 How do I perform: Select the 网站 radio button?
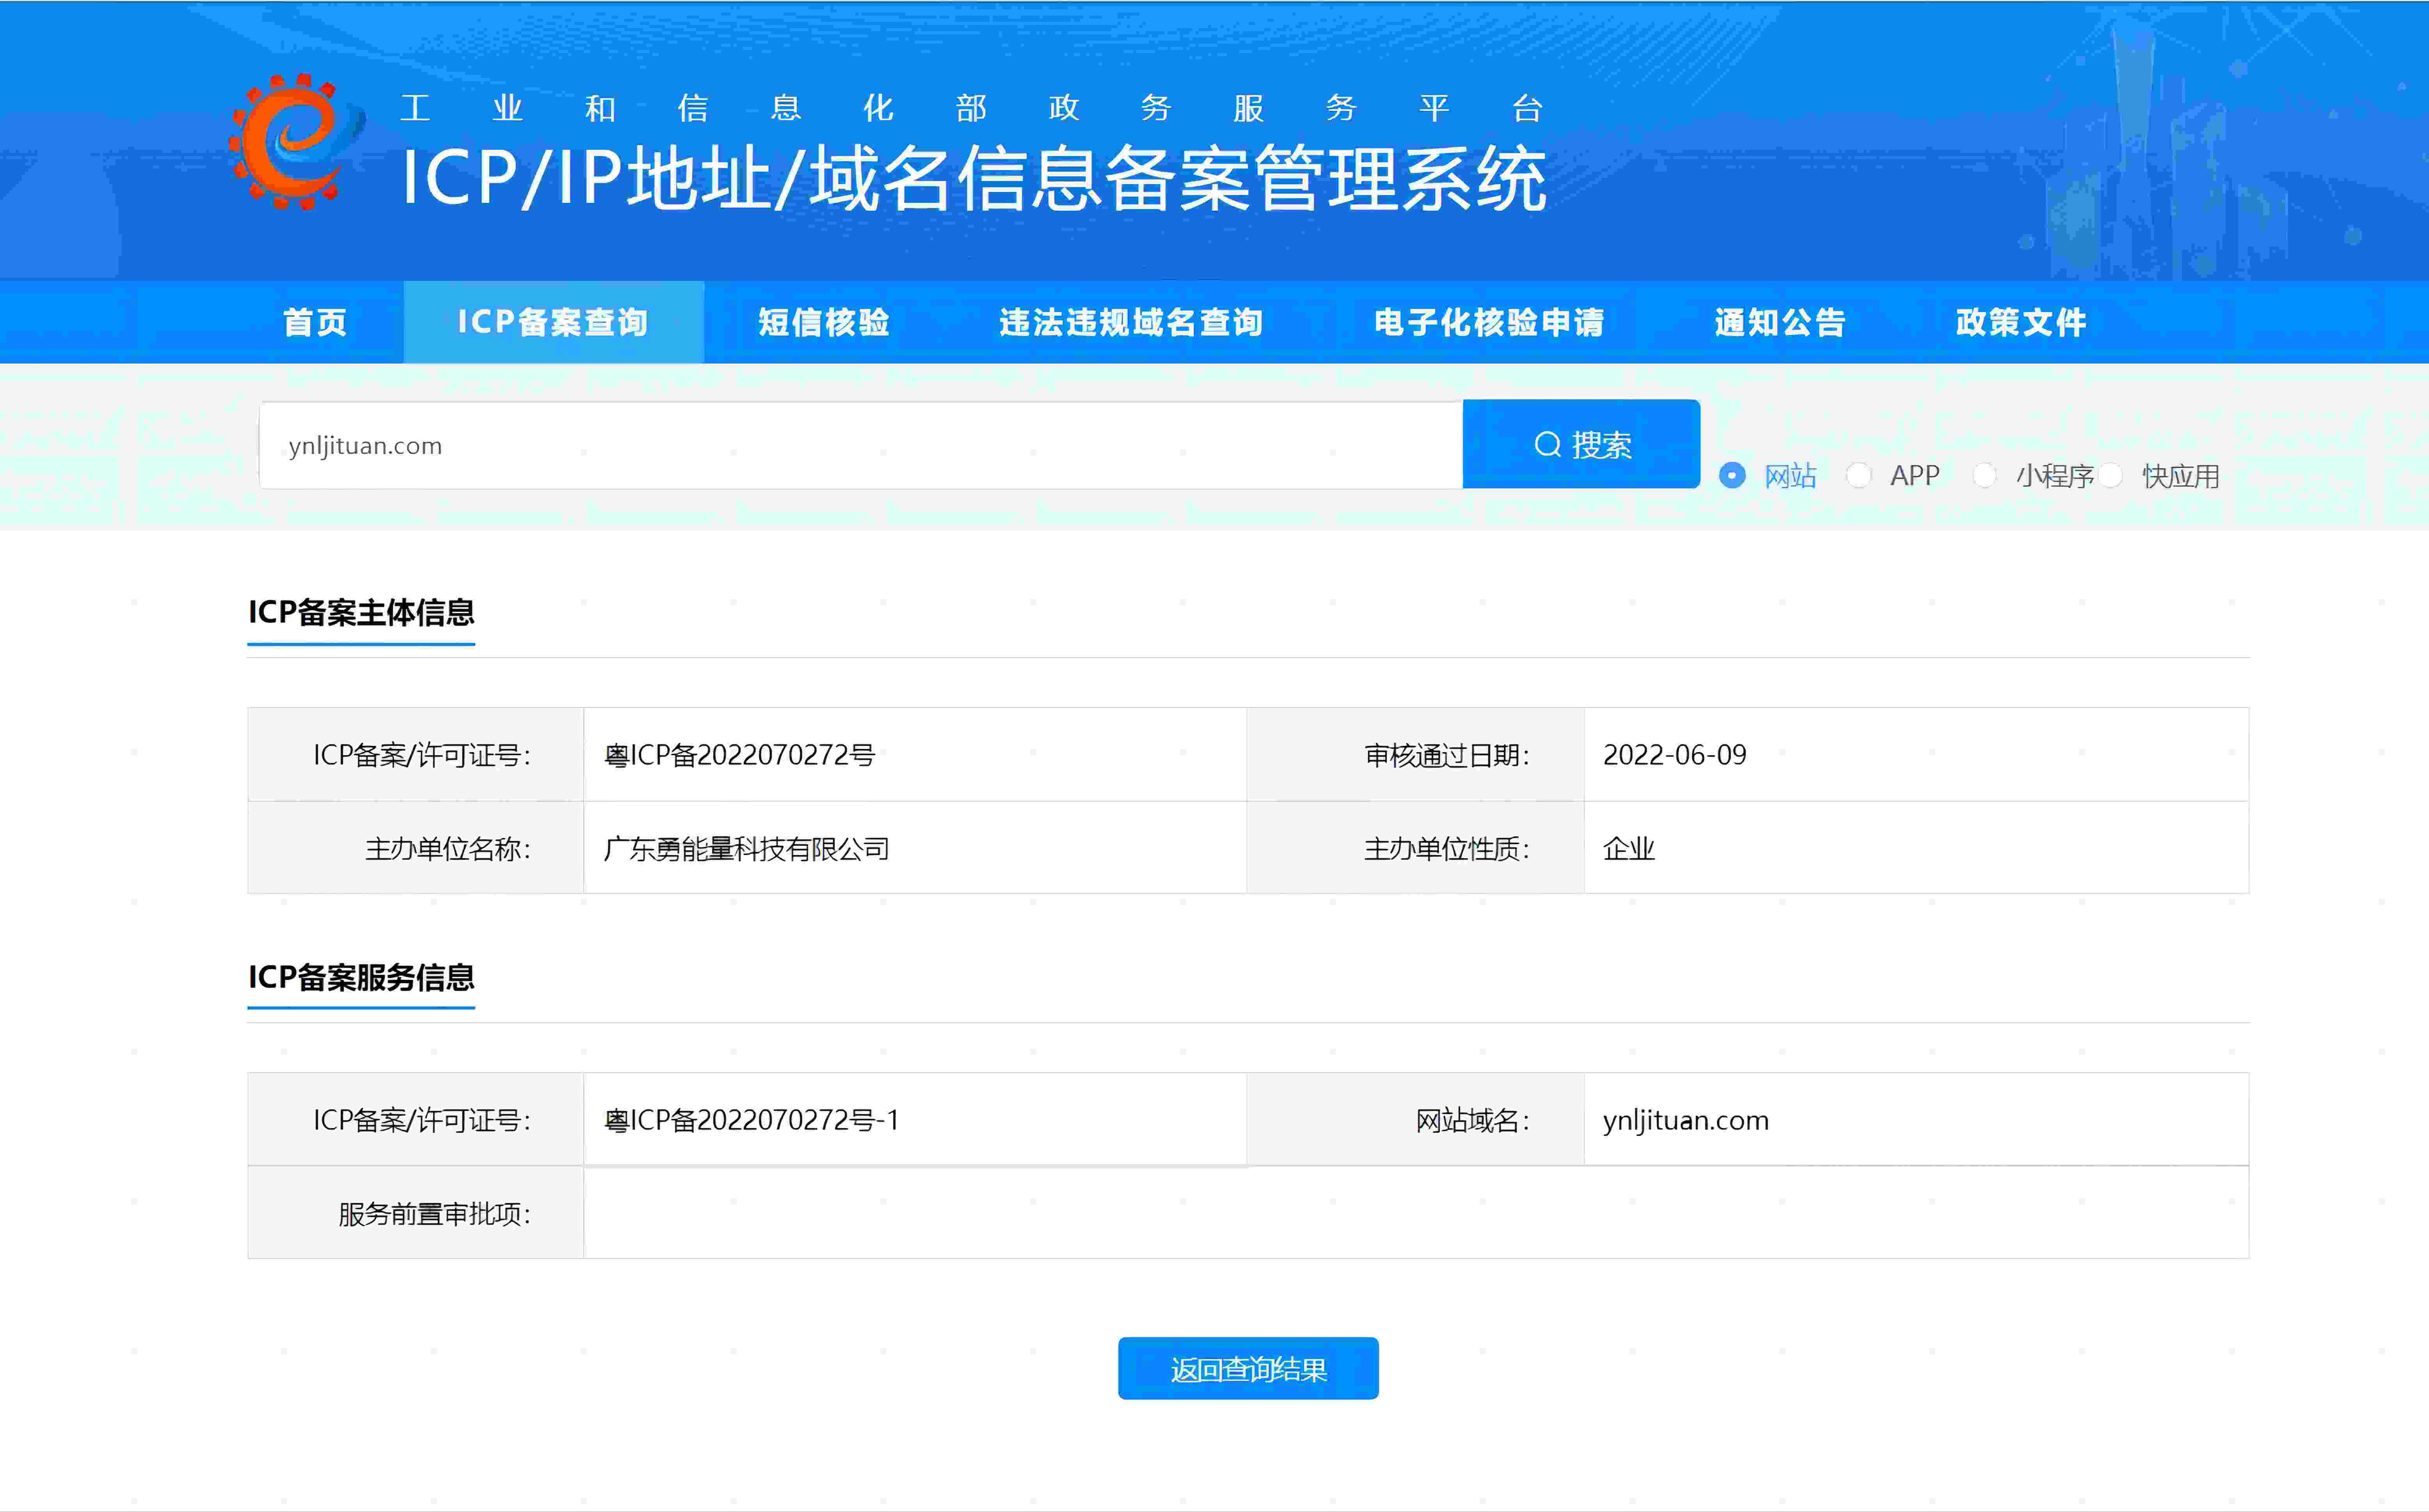pos(1732,476)
